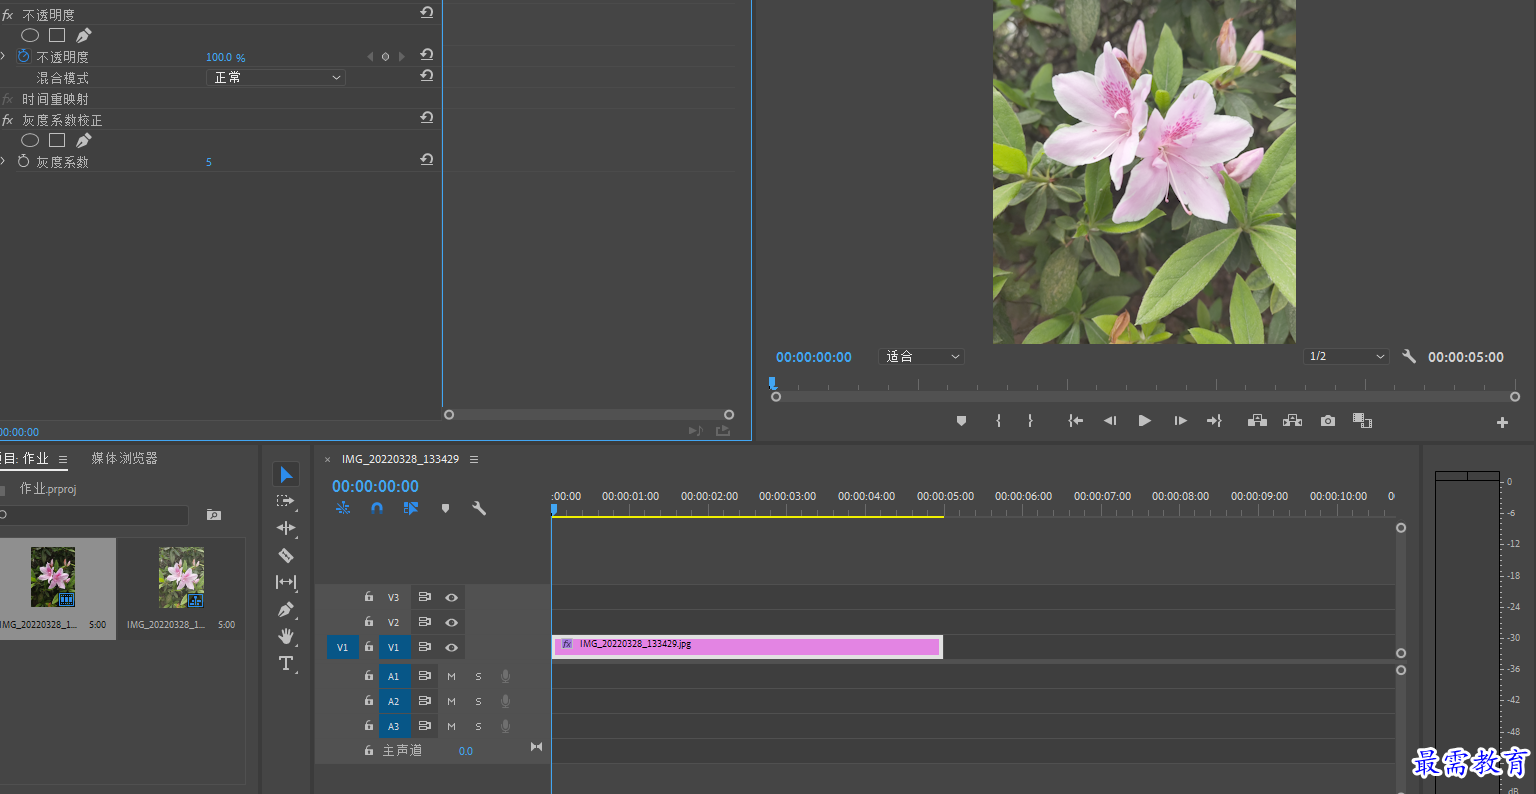Select the Selection tool arrow
1536x794 pixels.
pos(286,474)
